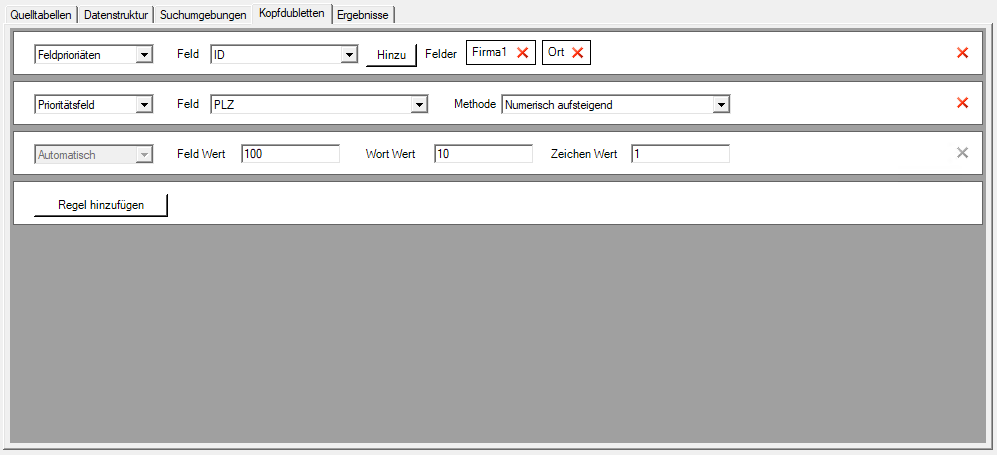997x455 pixels.
Task: Click the Hinzu button
Action: 391,55
